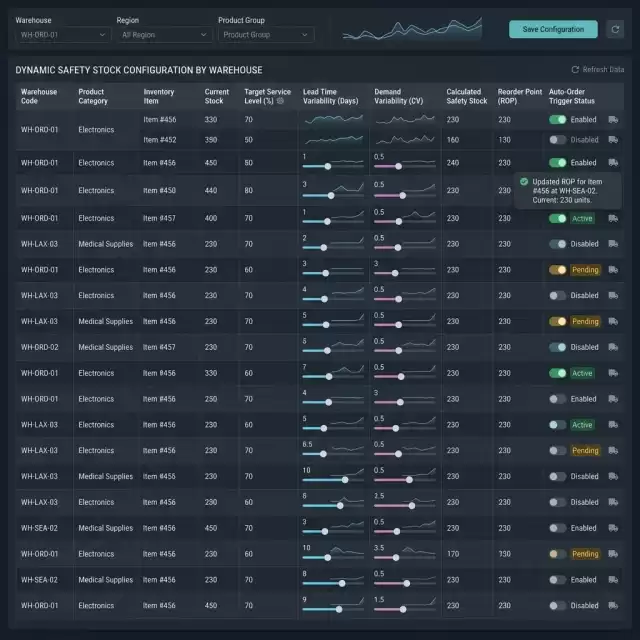Click lead time sparkline for Item #452
Screen dimensions: 640x640
pyautogui.click(x=333, y=140)
